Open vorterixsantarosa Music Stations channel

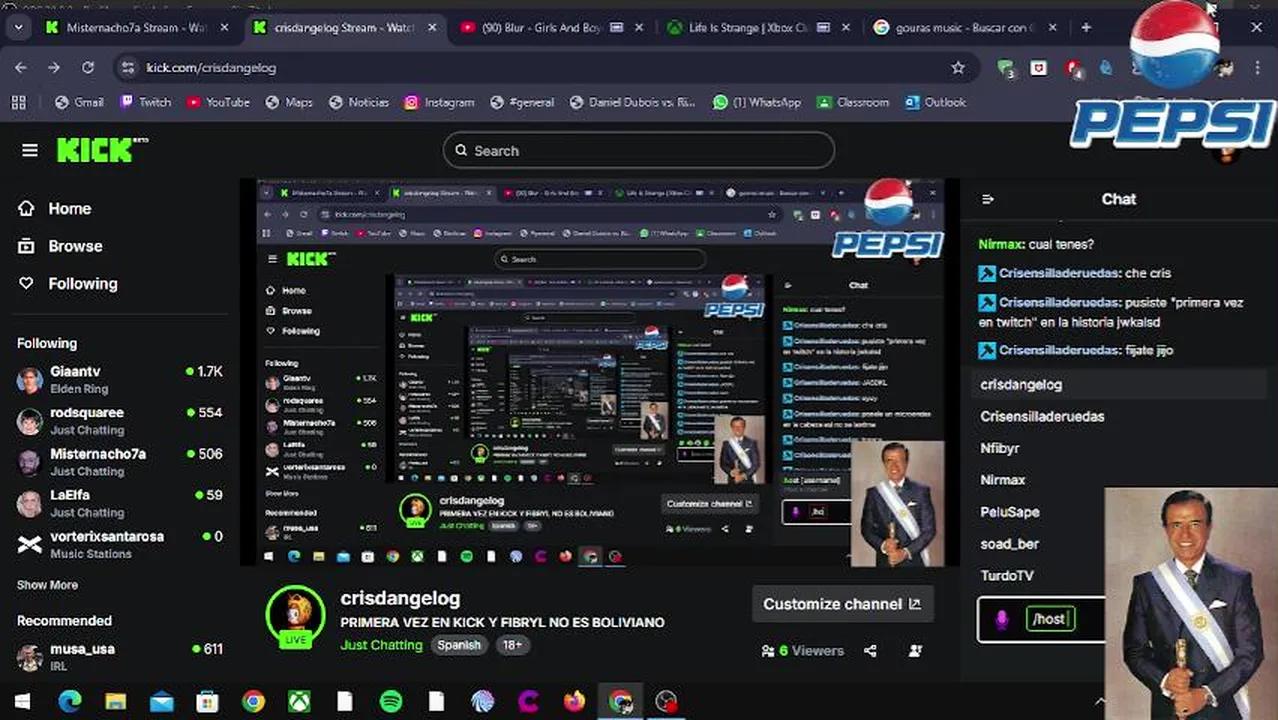[x=120, y=544]
